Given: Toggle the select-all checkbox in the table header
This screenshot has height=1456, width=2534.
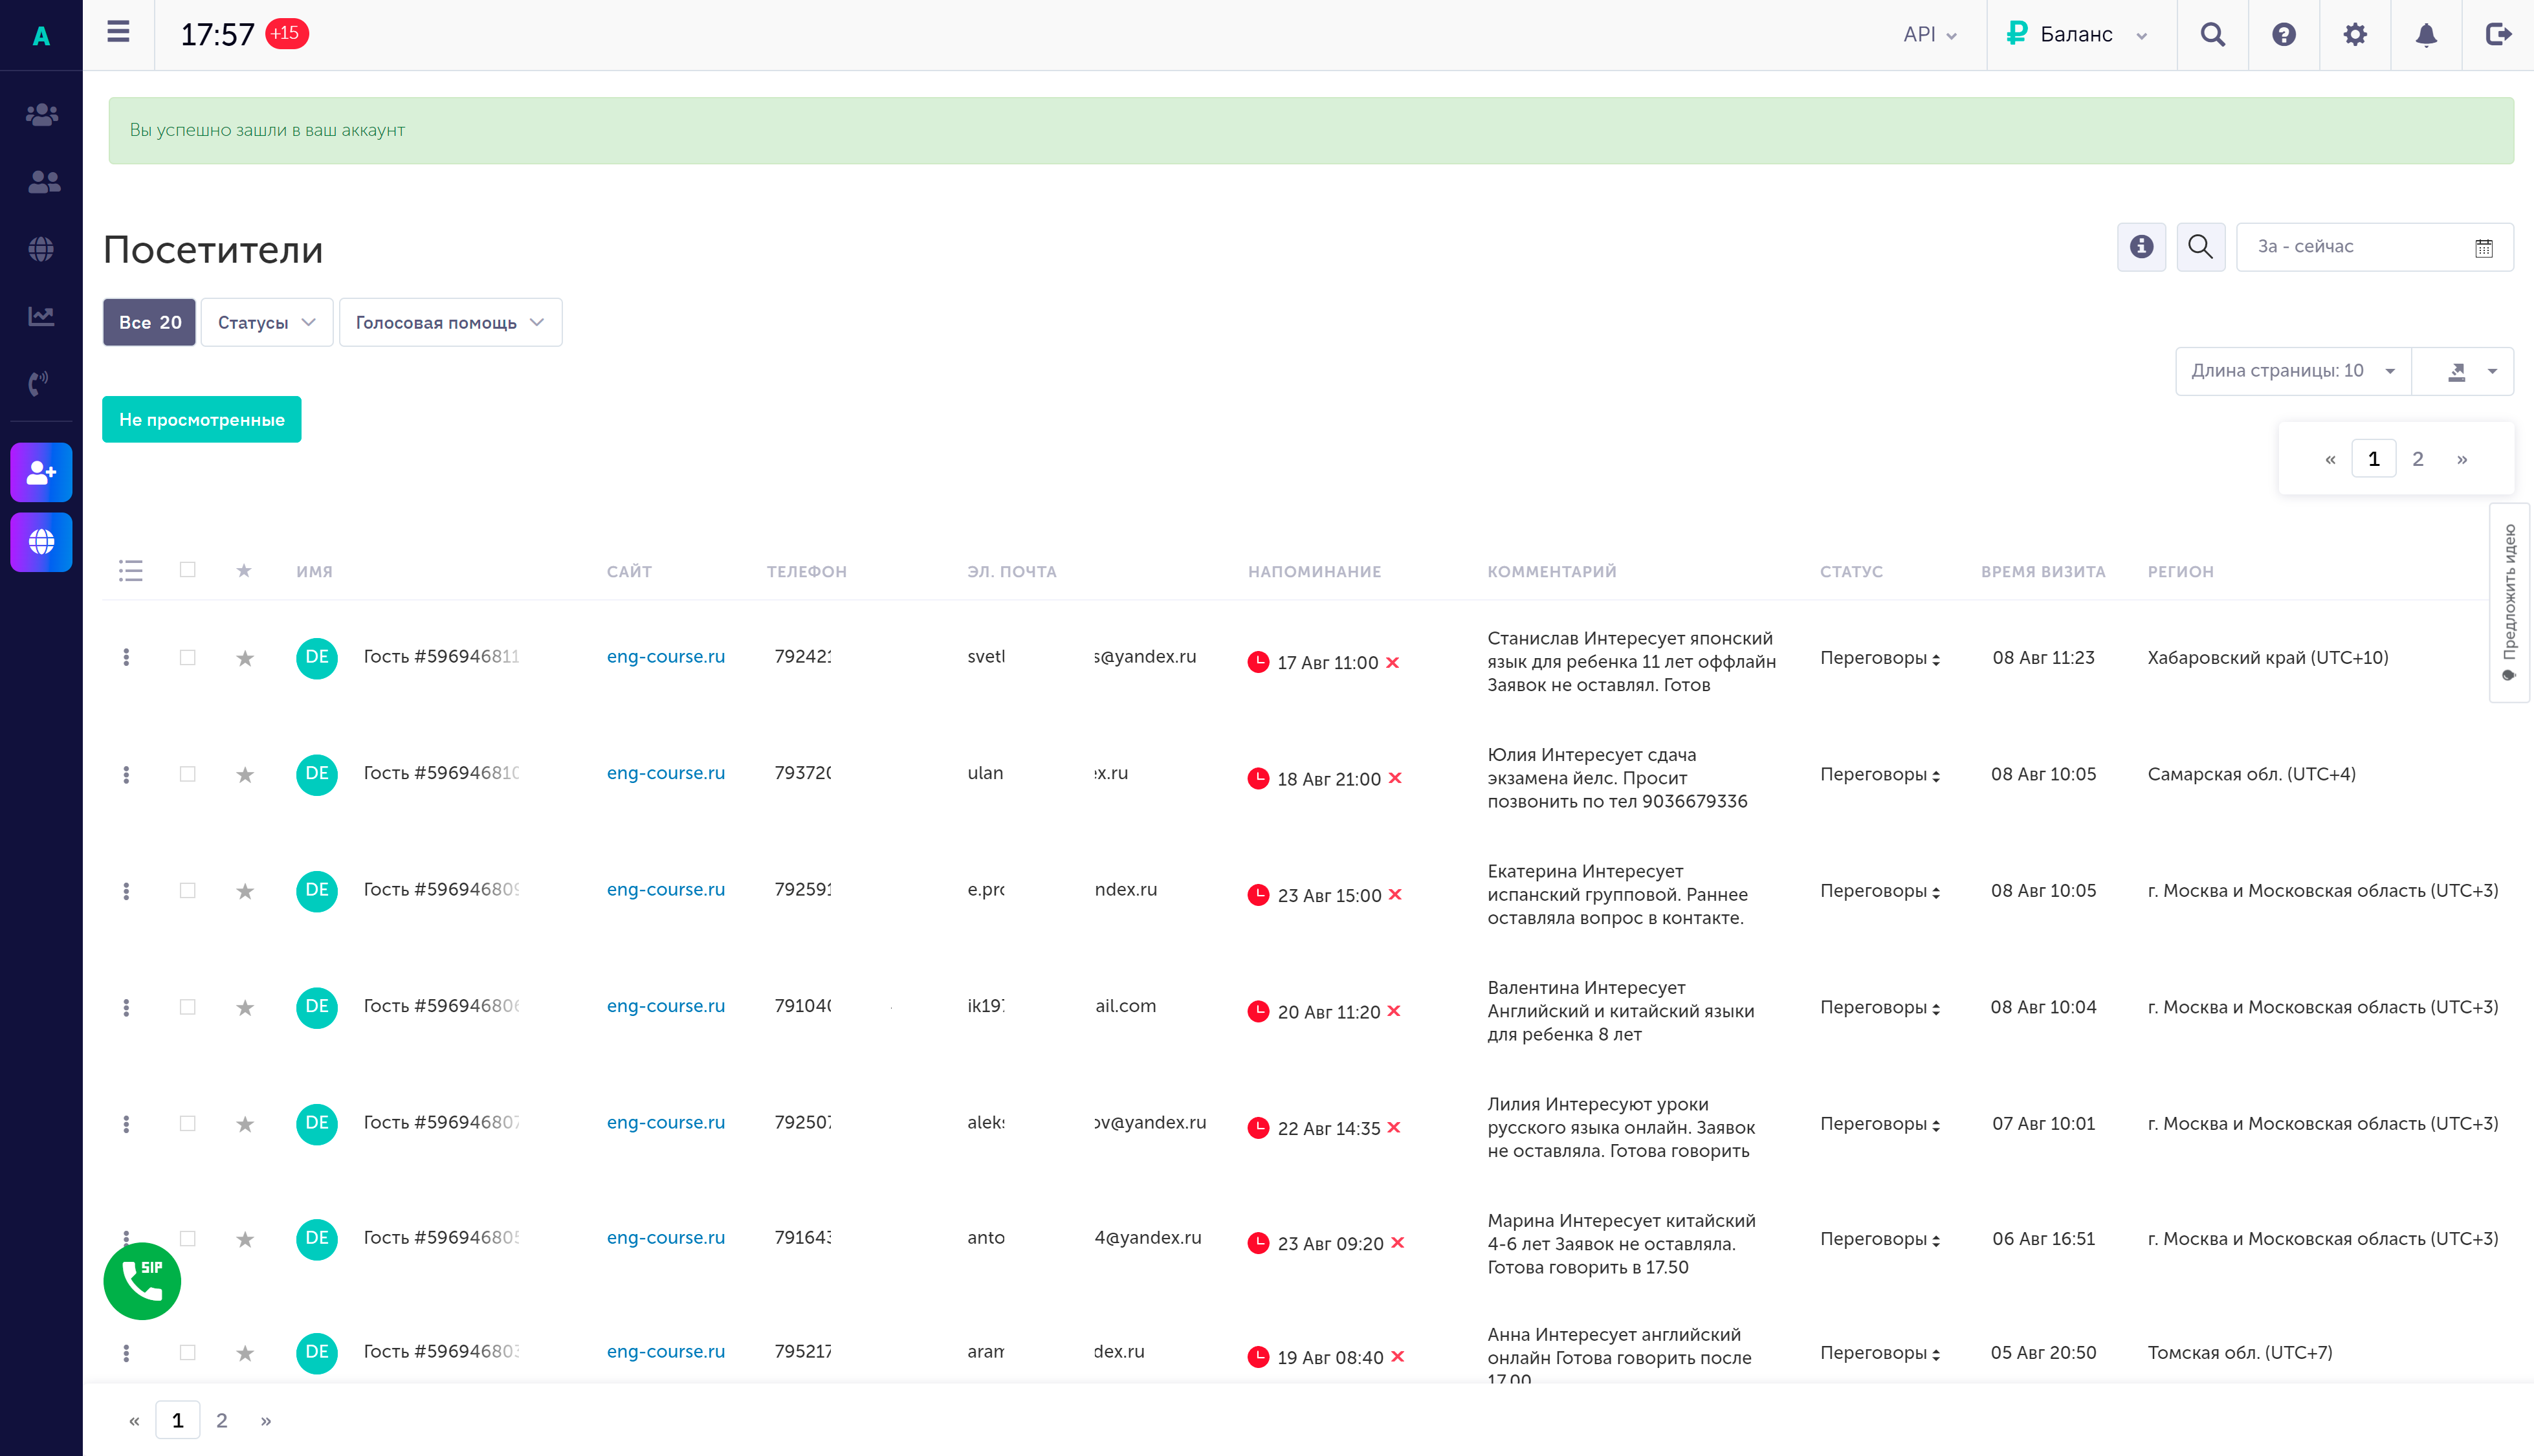Looking at the screenshot, I should tap(187, 570).
